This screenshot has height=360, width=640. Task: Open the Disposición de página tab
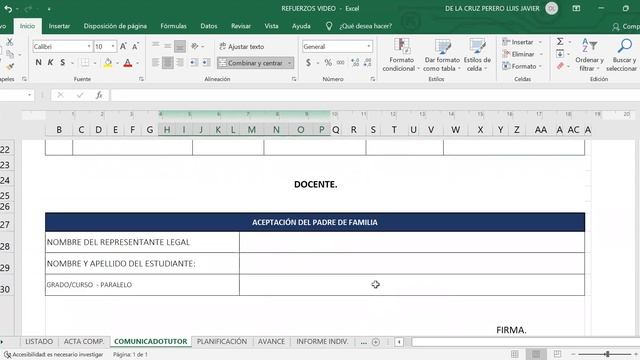pyautogui.click(x=115, y=26)
